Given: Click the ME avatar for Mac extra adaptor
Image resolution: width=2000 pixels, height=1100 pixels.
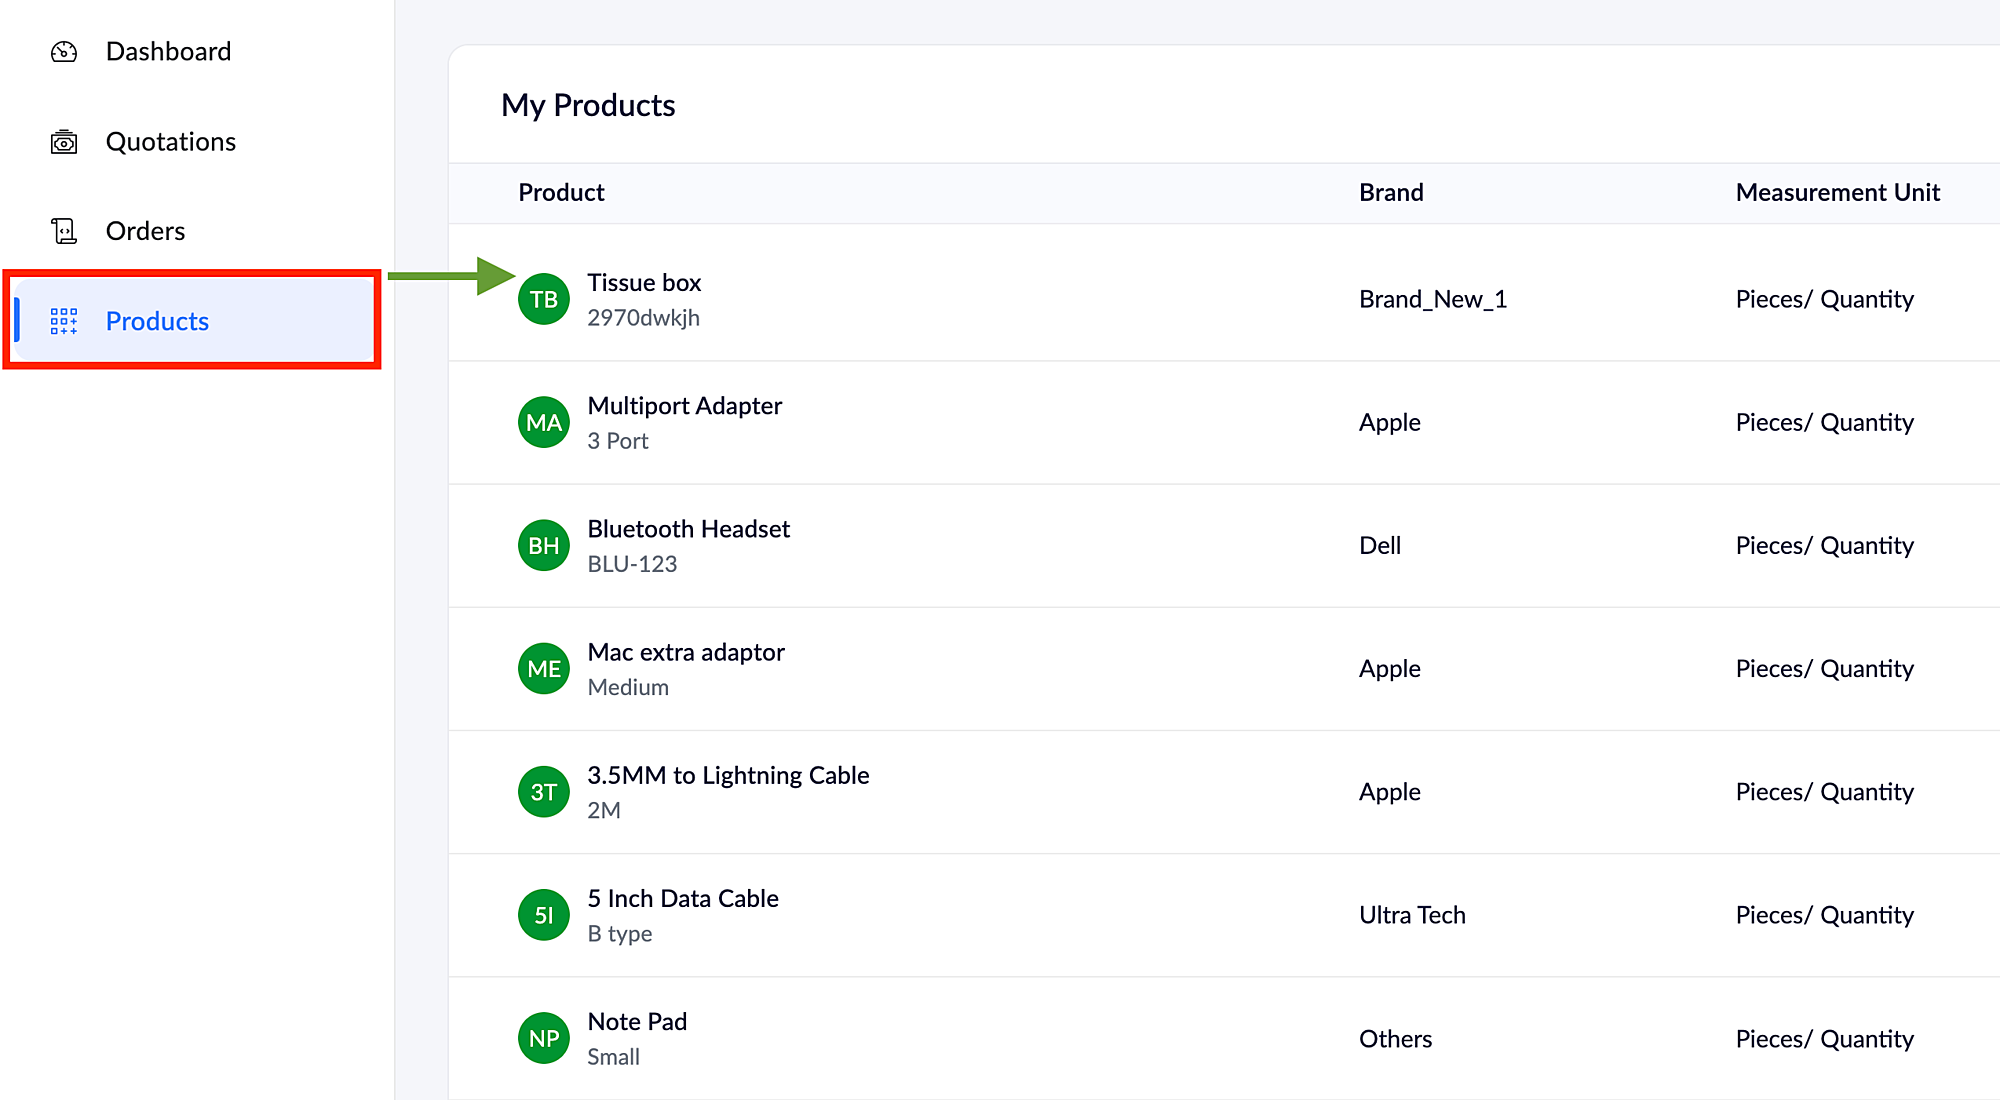Looking at the screenshot, I should click(x=543, y=668).
